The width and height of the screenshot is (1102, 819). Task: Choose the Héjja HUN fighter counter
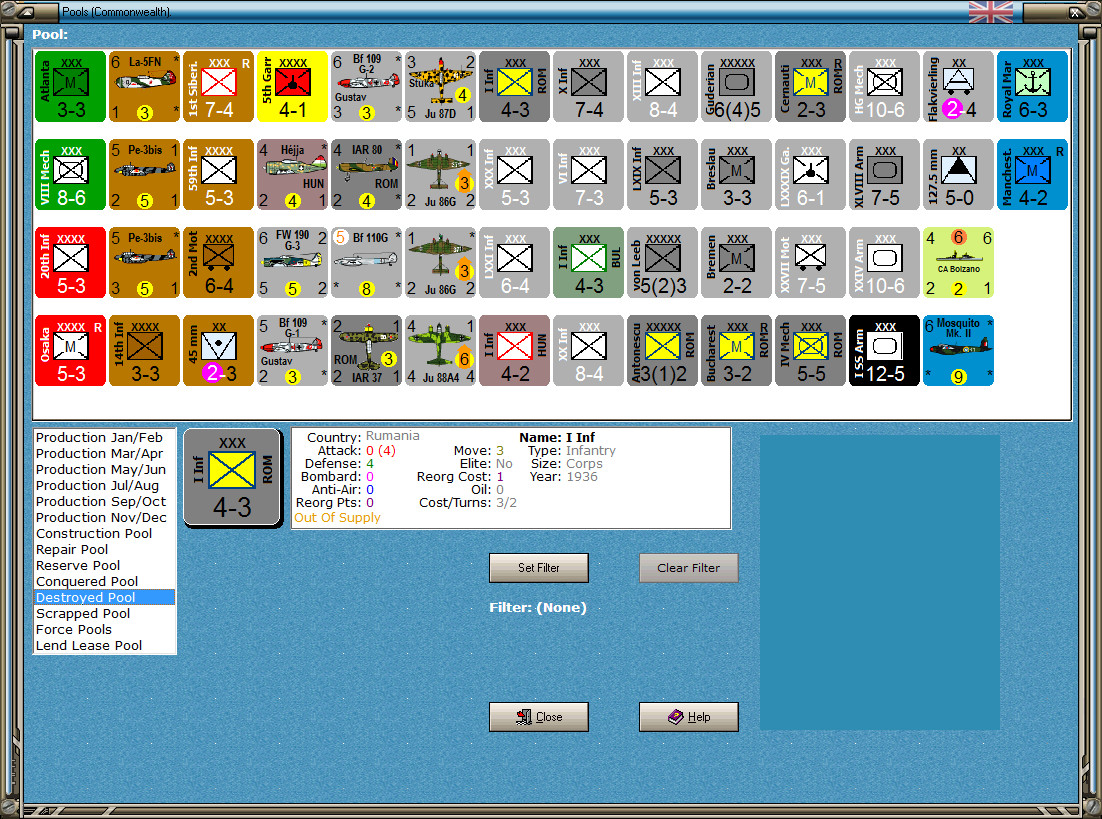pyautogui.click(x=292, y=174)
